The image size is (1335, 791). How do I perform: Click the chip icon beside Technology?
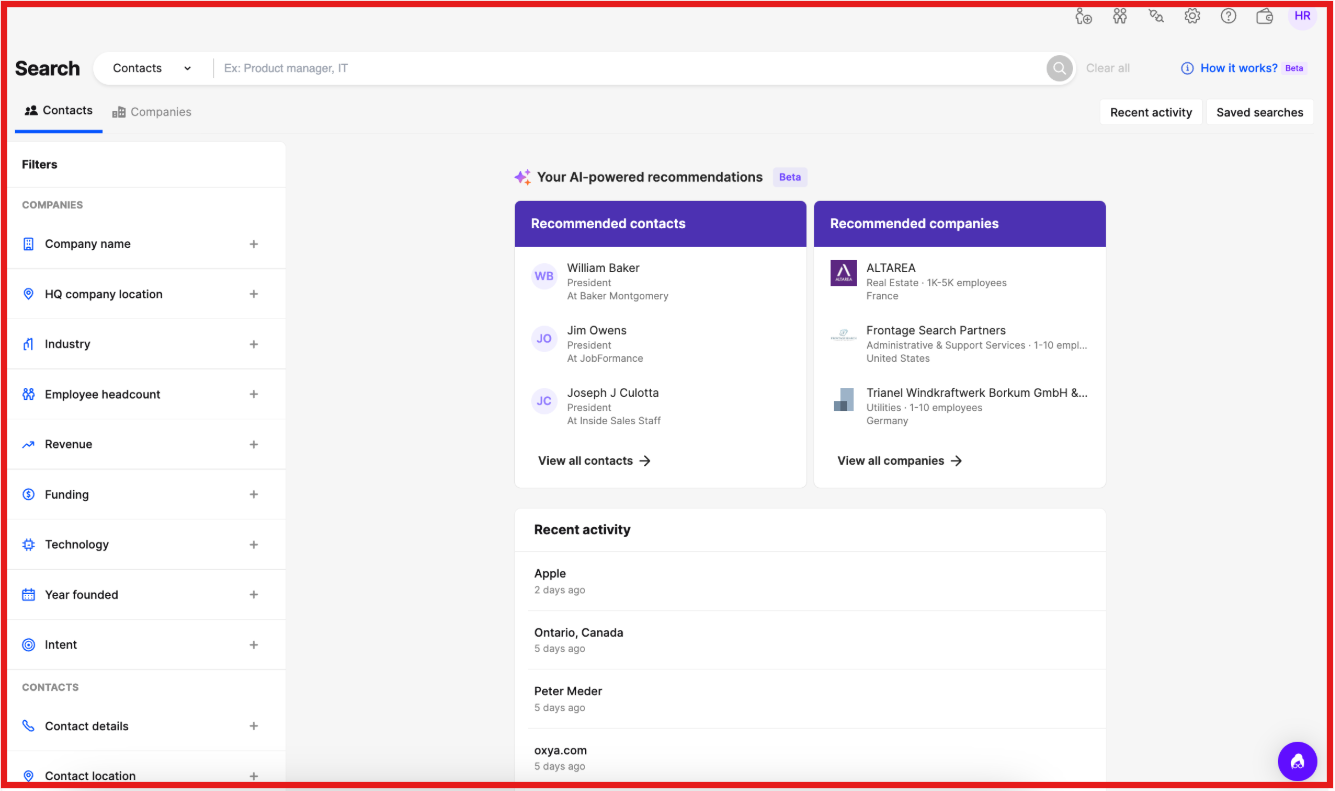(28, 545)
